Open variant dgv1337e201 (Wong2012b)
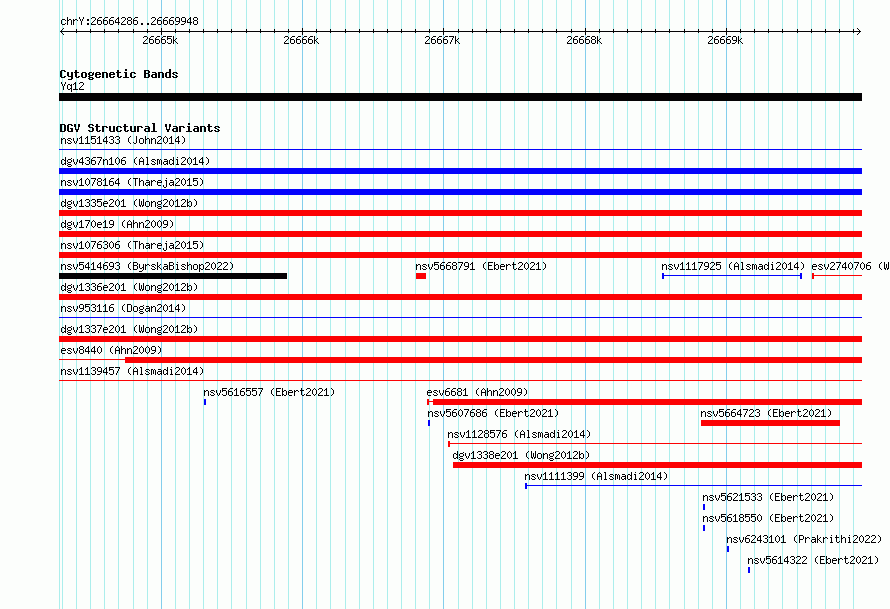This screenshot has width=890, height=609. click(129, 329)
